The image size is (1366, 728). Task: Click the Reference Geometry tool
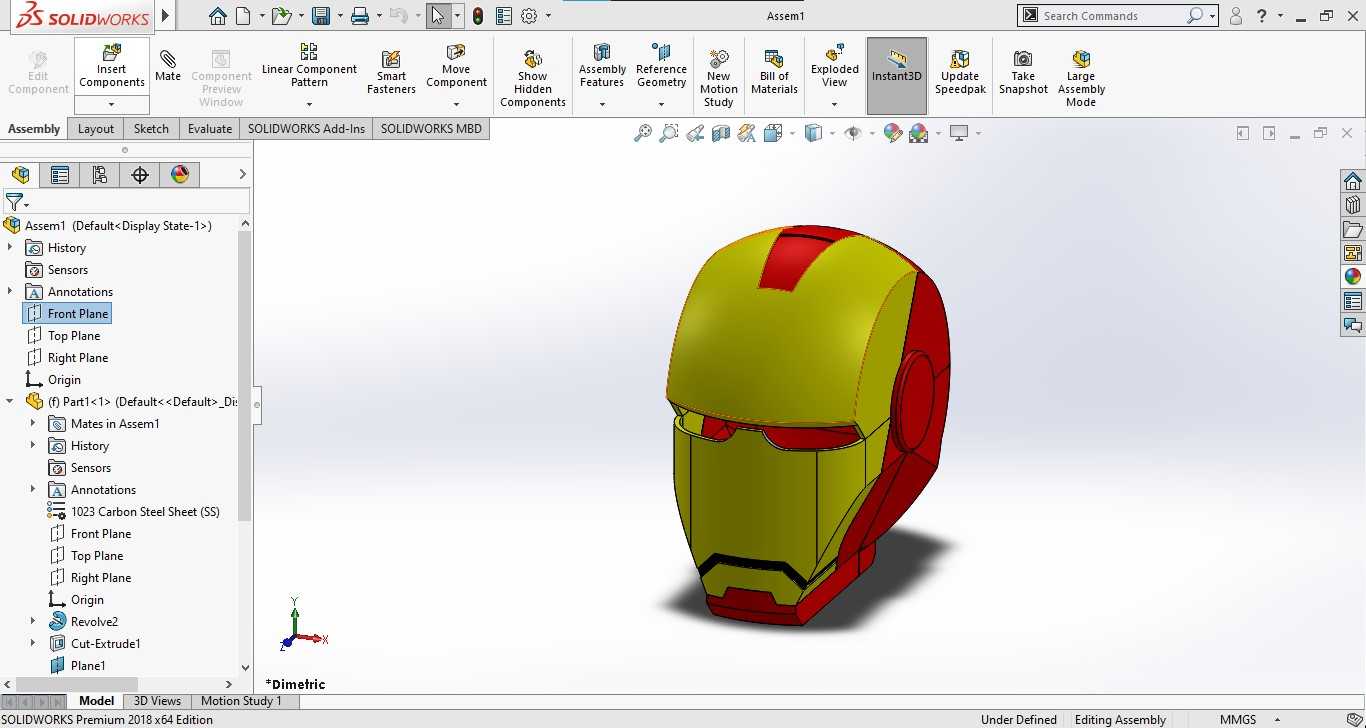[661, 65]
